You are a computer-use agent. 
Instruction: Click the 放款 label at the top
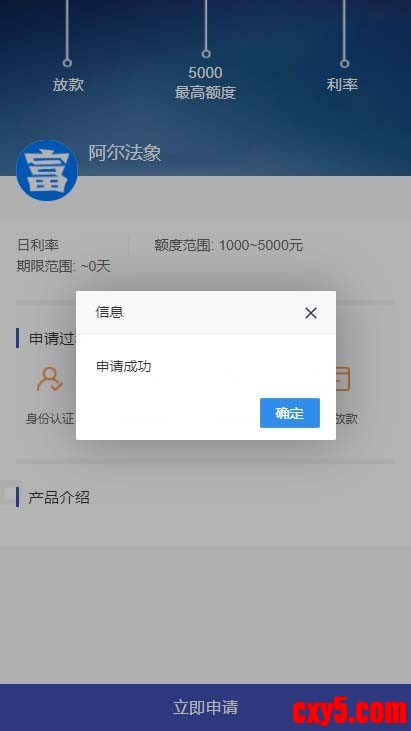(68, 85)
